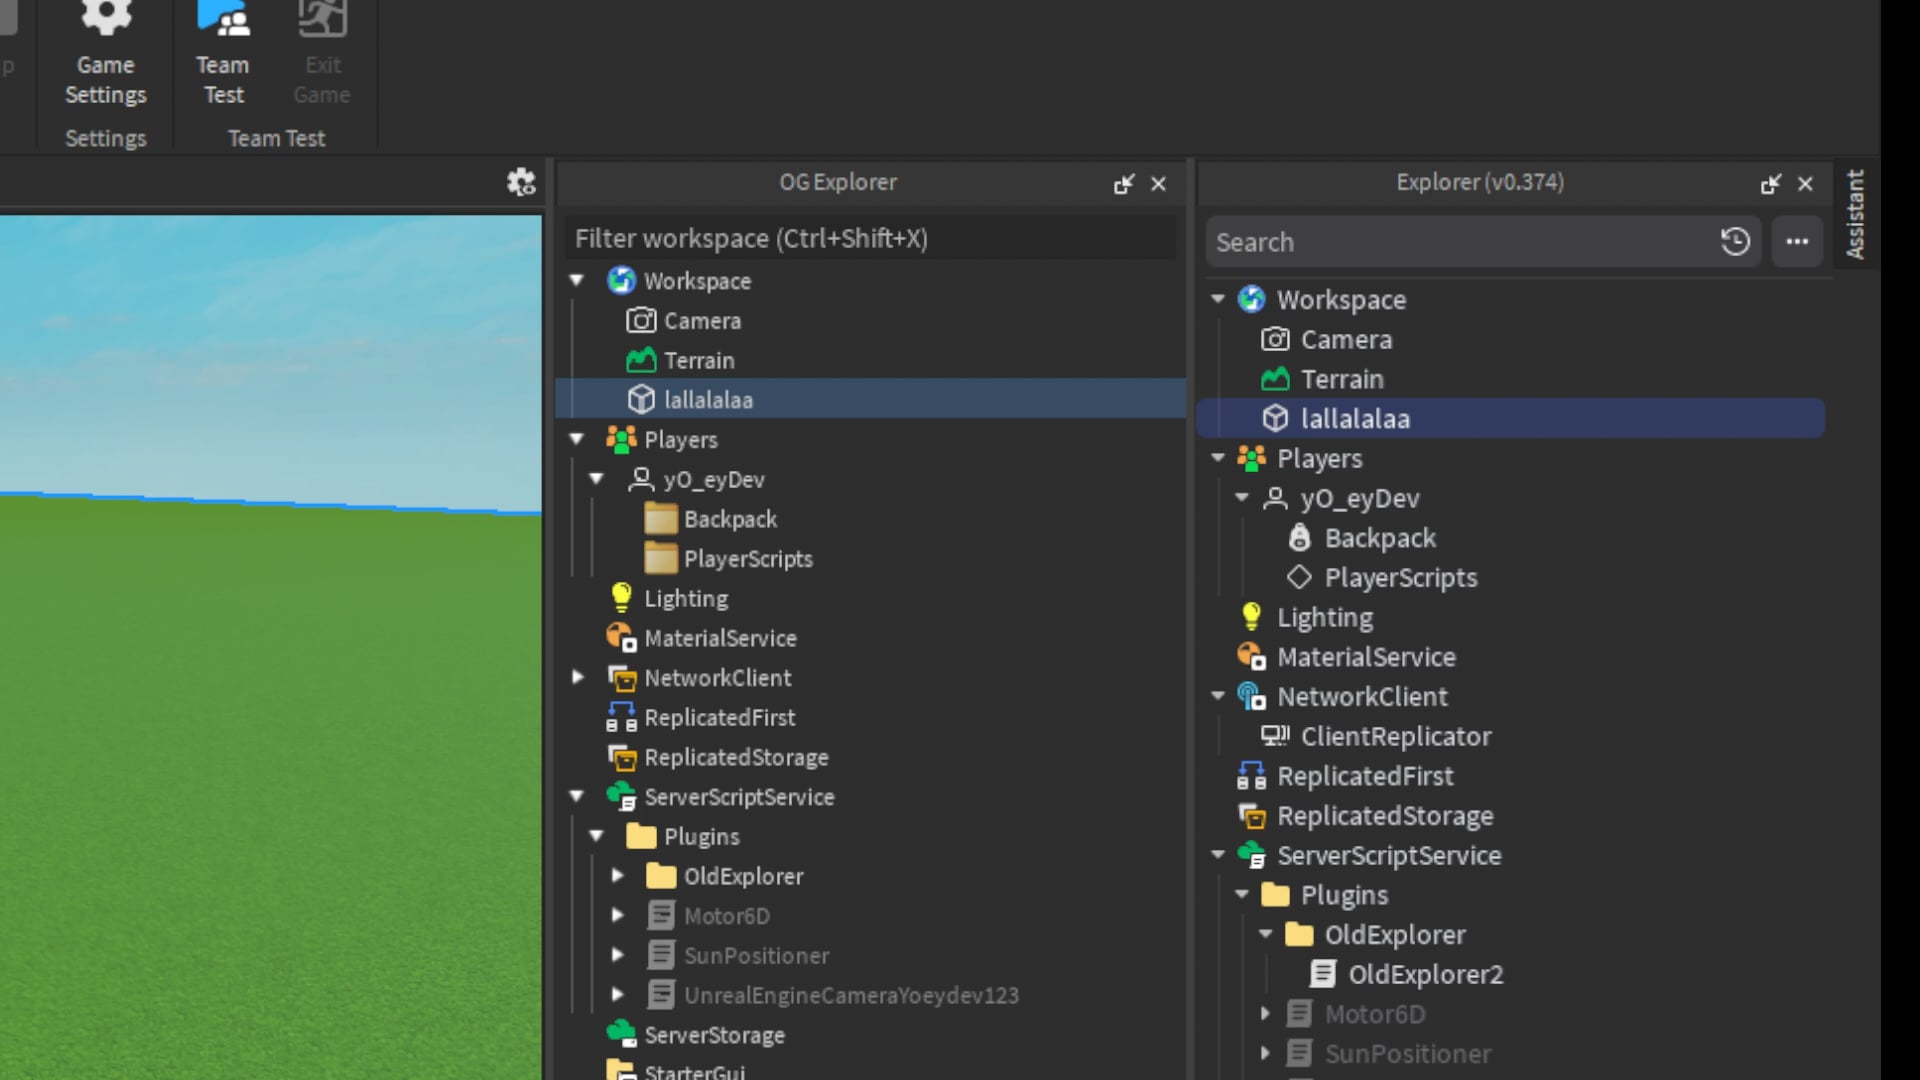
Task: Select ReplicatedStorage row in OG Explorer
Action: click(870, 757)
